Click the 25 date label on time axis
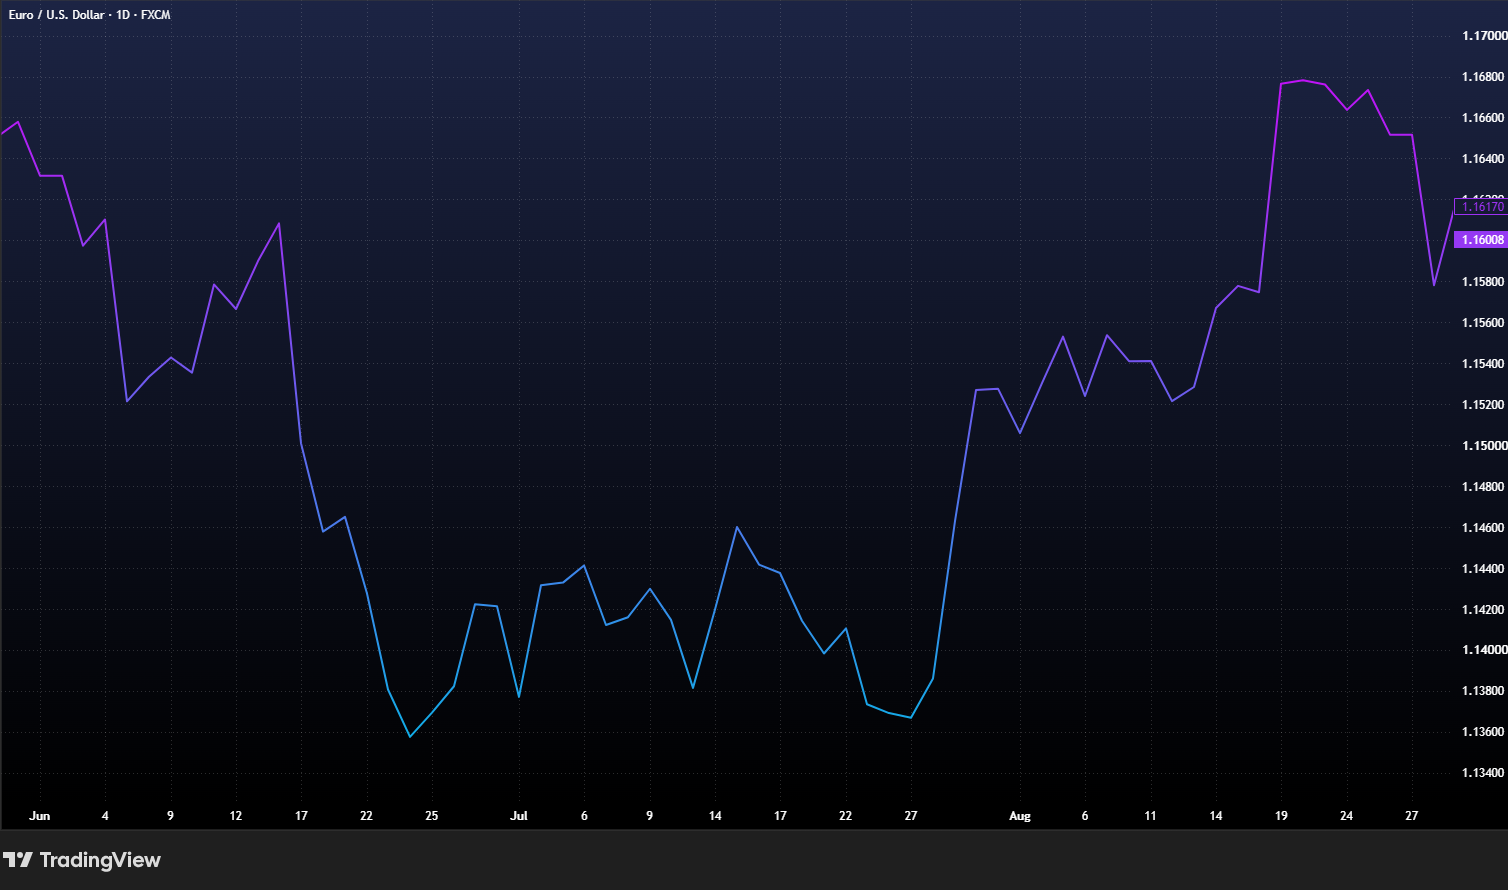1508x890 pixels. 432,816
